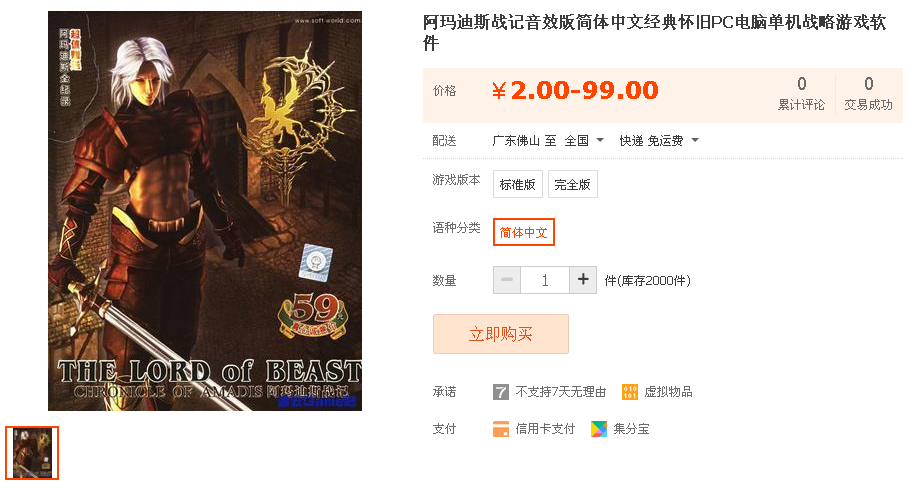Open the 累计评论 review count
Image resolution: width=909 pixels, height=485 pixels.
click(801, 93)
